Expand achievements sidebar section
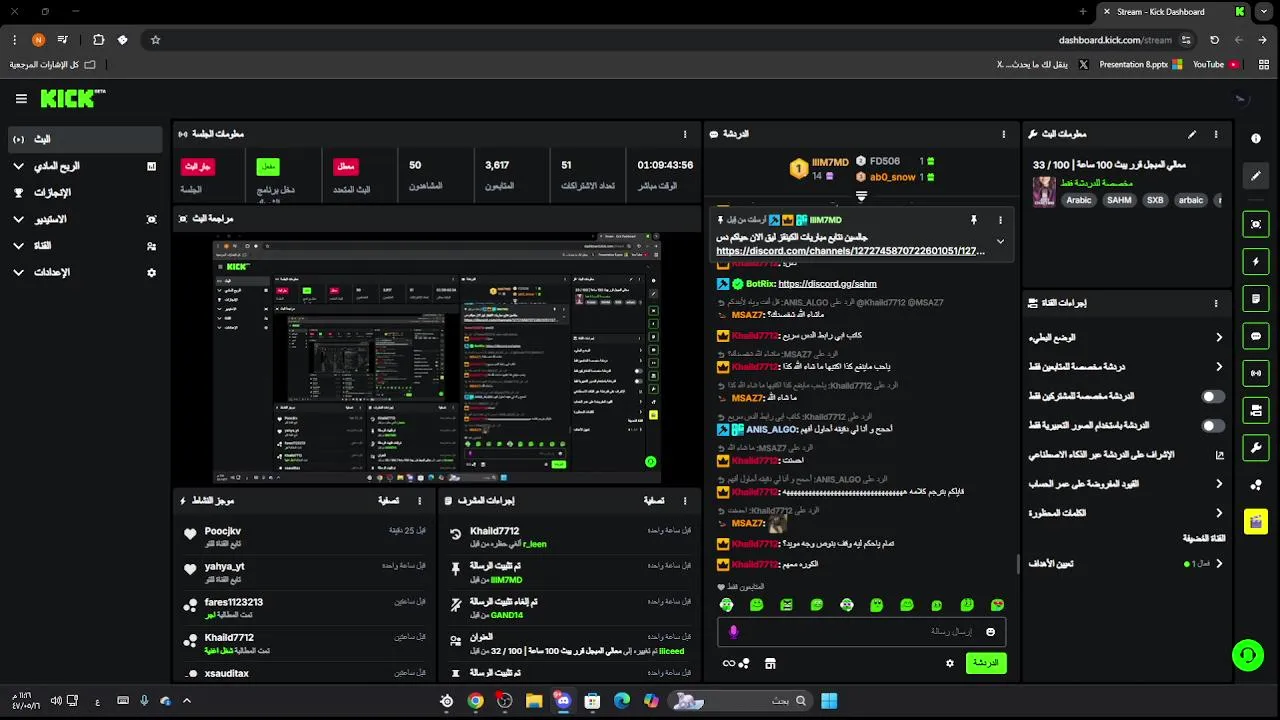The width and height of the screenshot is (1280, 720). pyautogui.click(x=84, y=192)
